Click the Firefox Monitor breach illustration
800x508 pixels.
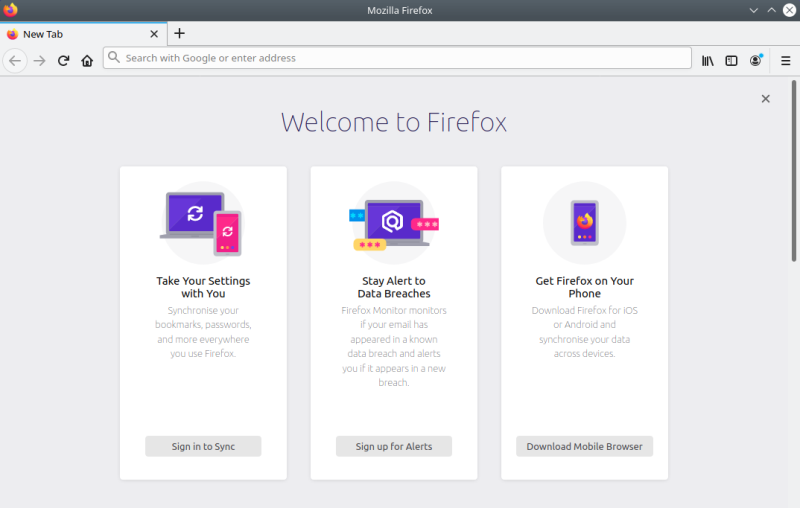pyautogui.click(x=394, y=223)
